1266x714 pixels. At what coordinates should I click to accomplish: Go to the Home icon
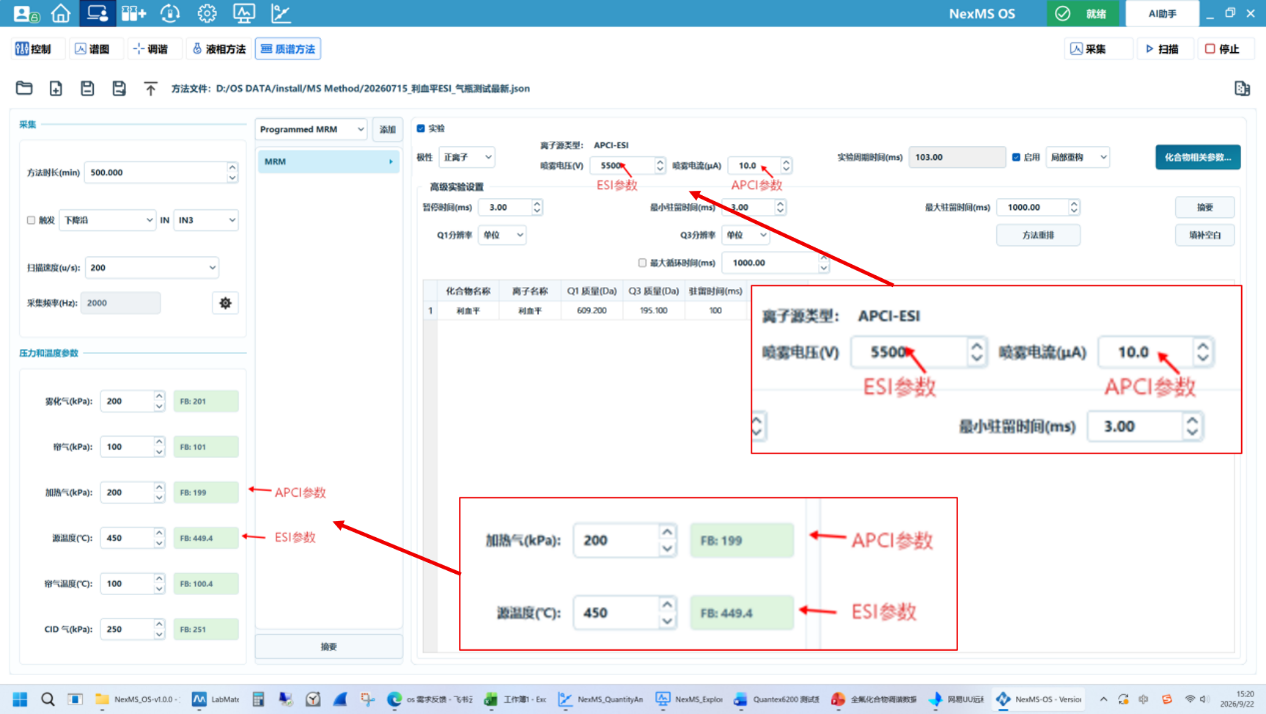pos(61,14)
